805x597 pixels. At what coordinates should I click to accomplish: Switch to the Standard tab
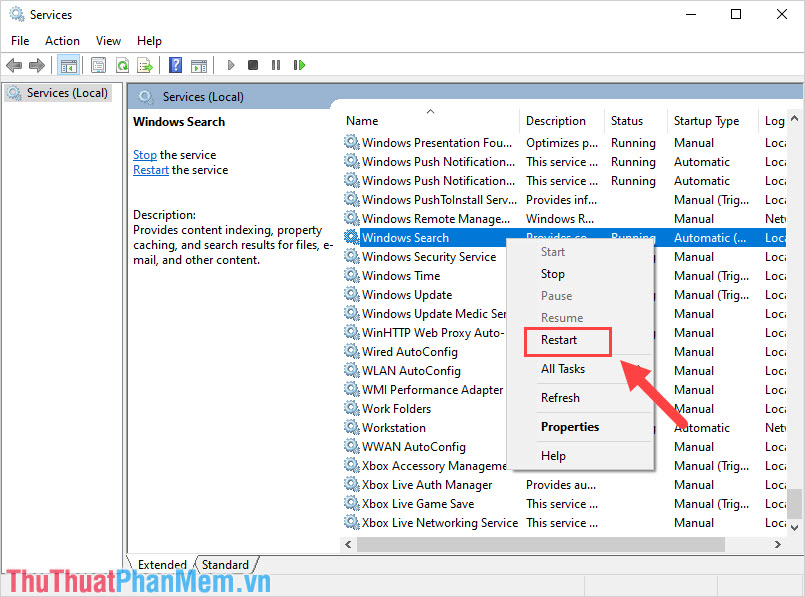pos(225,564)
